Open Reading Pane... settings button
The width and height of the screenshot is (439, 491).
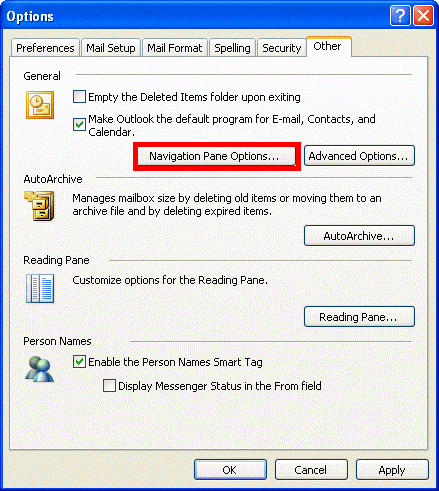(359, 316)
